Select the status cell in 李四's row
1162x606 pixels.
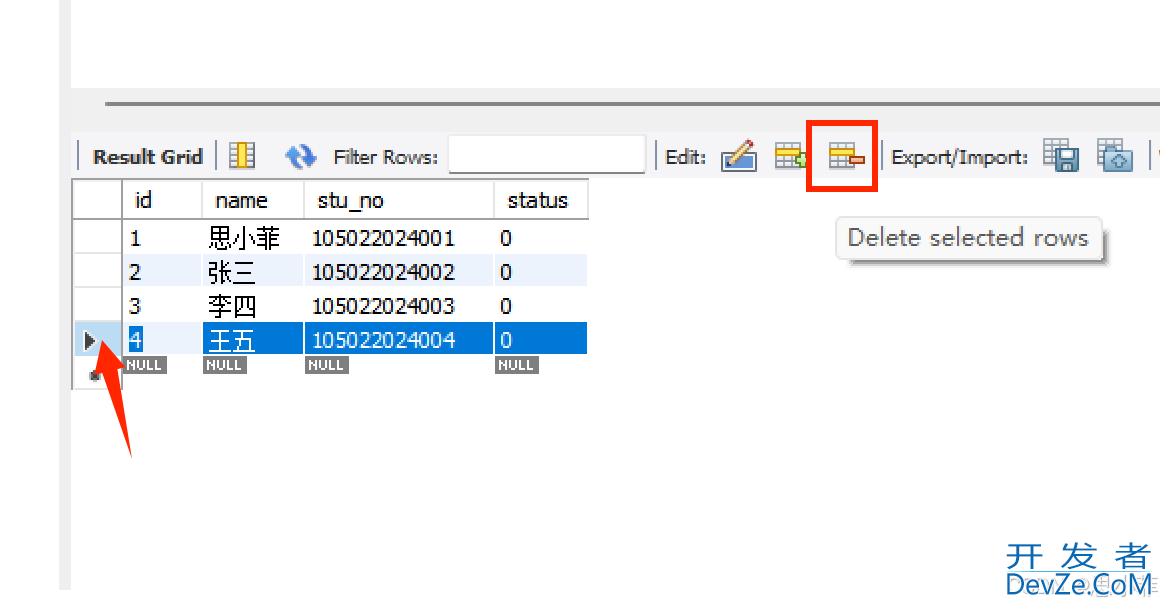click(x=541, y=306)
